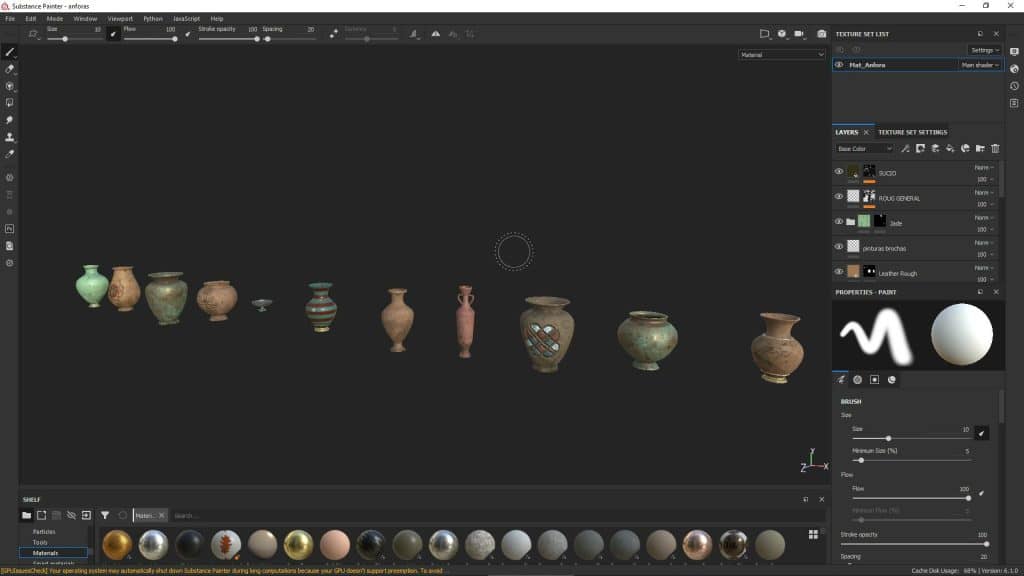Image resolution: width=1024 pixels, height=576 pixels.
Task: Toggle the symmetry icon in top toolbar
Action: click(x=436, y=34)
